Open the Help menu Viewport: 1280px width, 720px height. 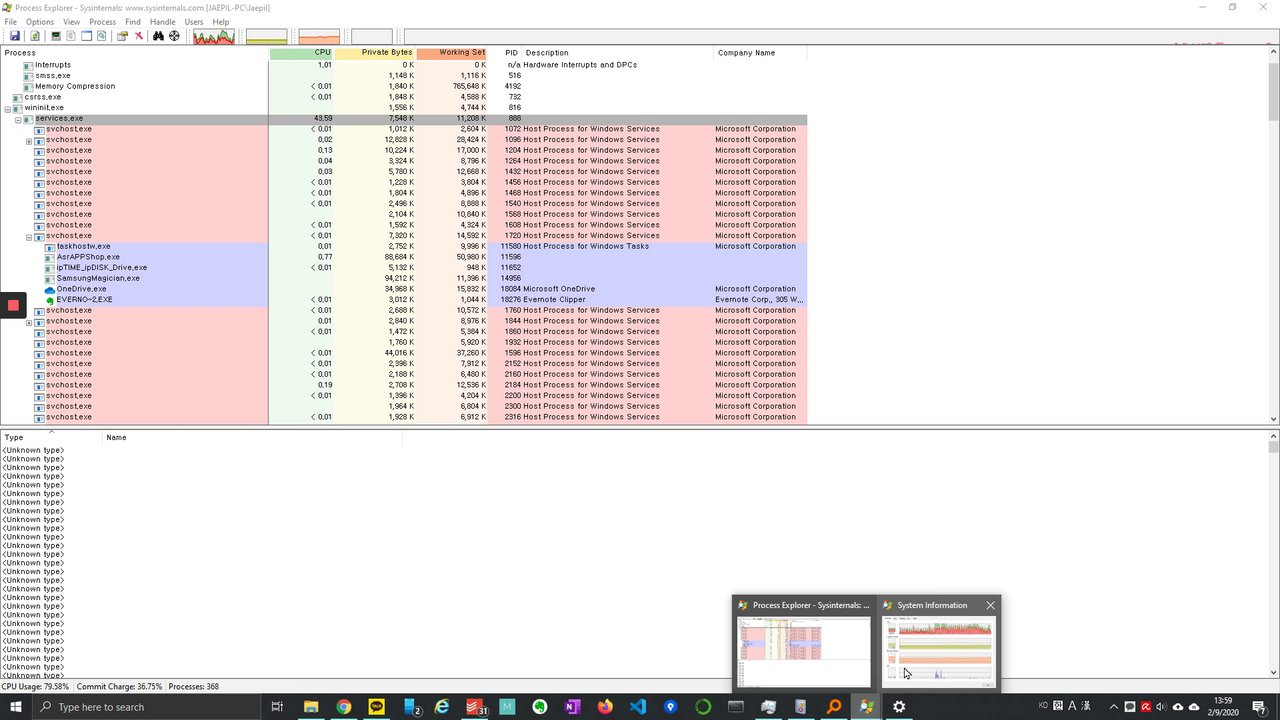[221, 22]
